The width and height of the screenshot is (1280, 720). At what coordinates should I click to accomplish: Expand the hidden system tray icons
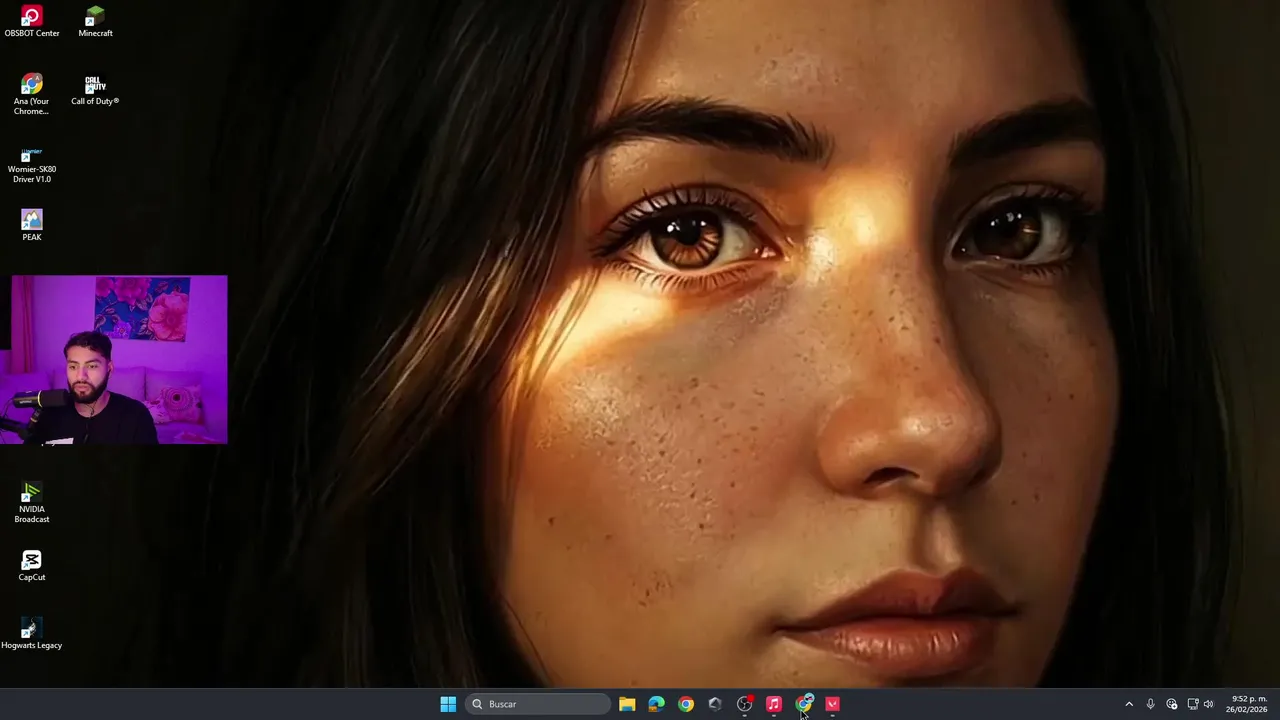point(1129,704)
